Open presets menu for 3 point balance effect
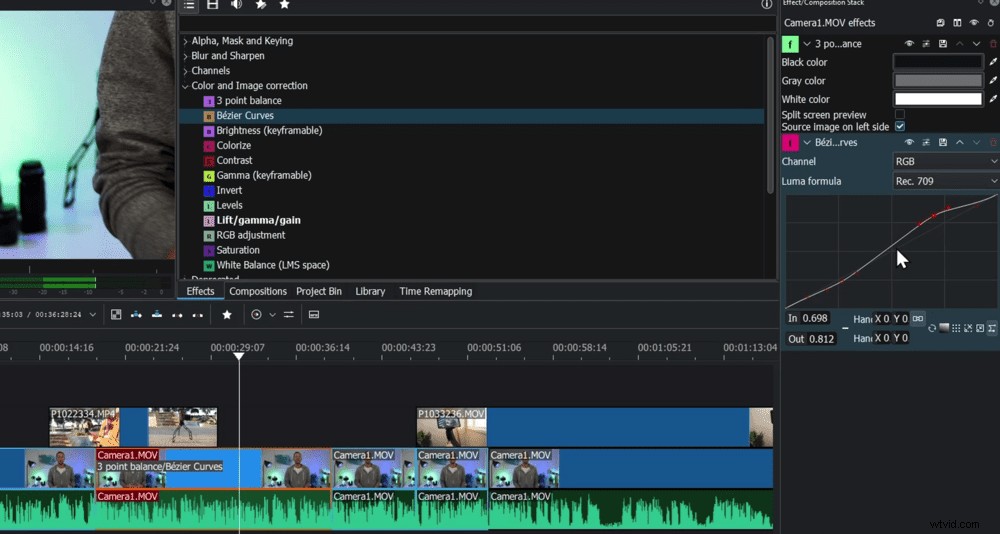This screenshot has height=534, width=1000. (926, 44)
